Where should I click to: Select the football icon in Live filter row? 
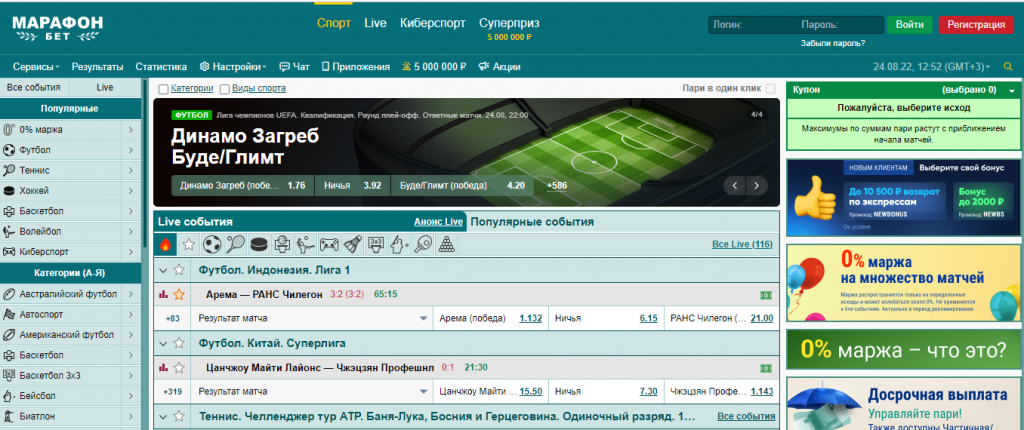(211, 243)
